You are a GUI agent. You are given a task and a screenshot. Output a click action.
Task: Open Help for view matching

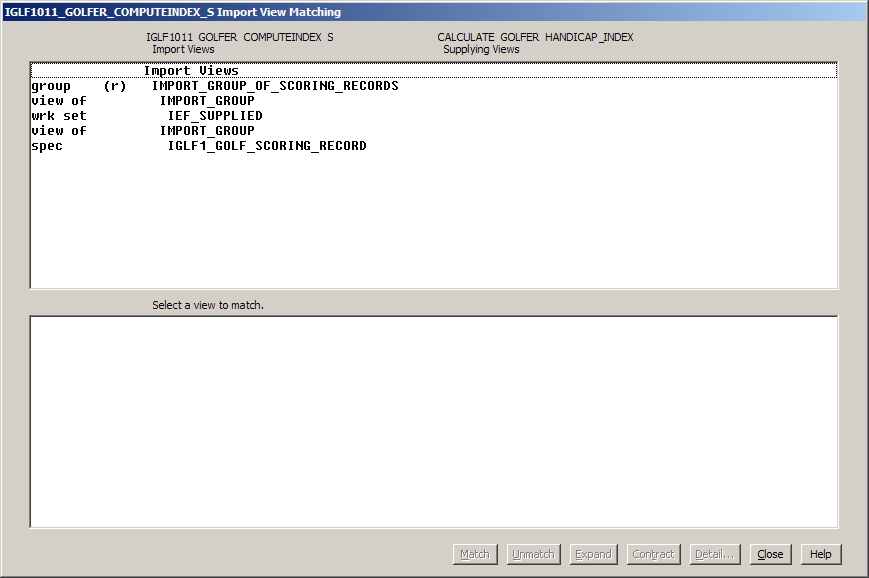coord(821,554)
